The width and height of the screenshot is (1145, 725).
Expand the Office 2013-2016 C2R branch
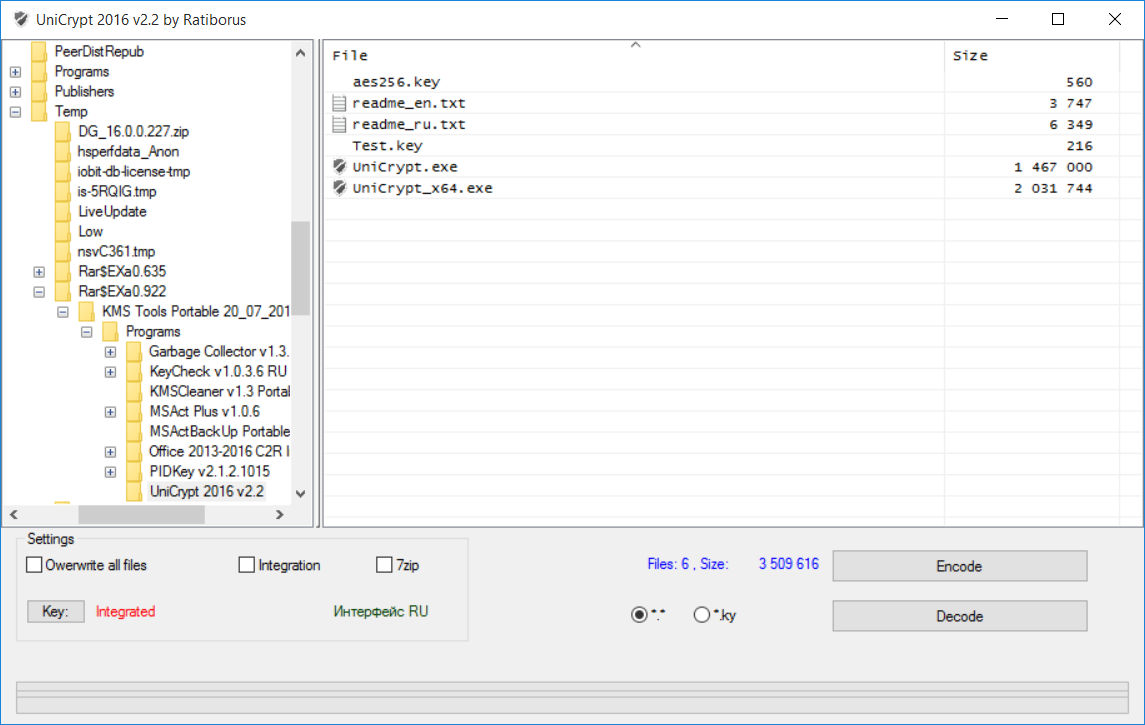110,451
